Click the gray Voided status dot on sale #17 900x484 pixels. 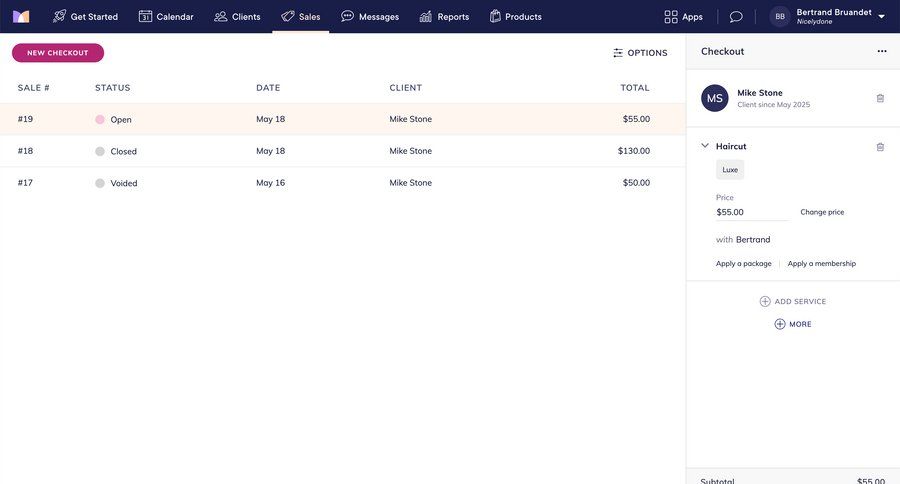[x=100, y=183]
